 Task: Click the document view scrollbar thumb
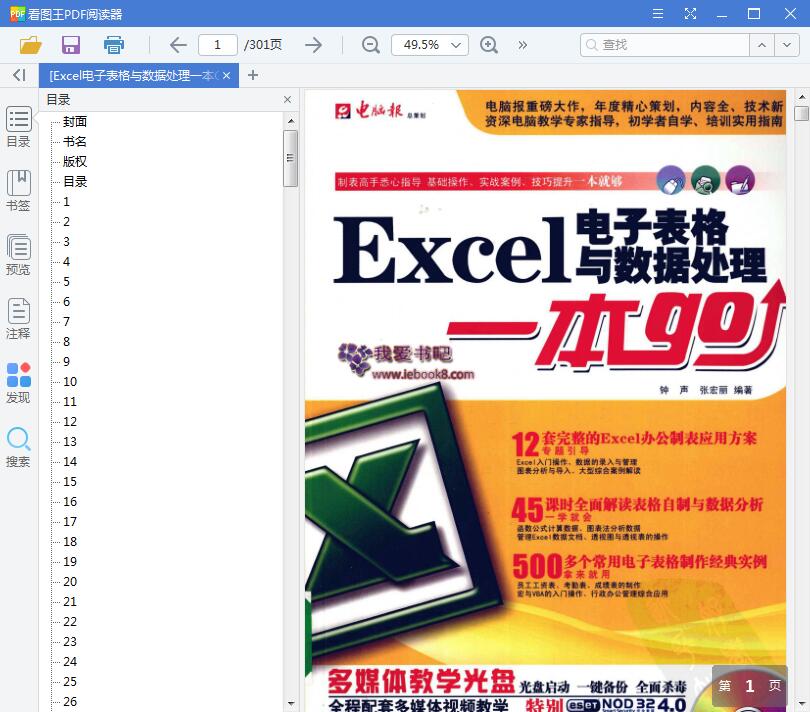click(x=801, y=113)
